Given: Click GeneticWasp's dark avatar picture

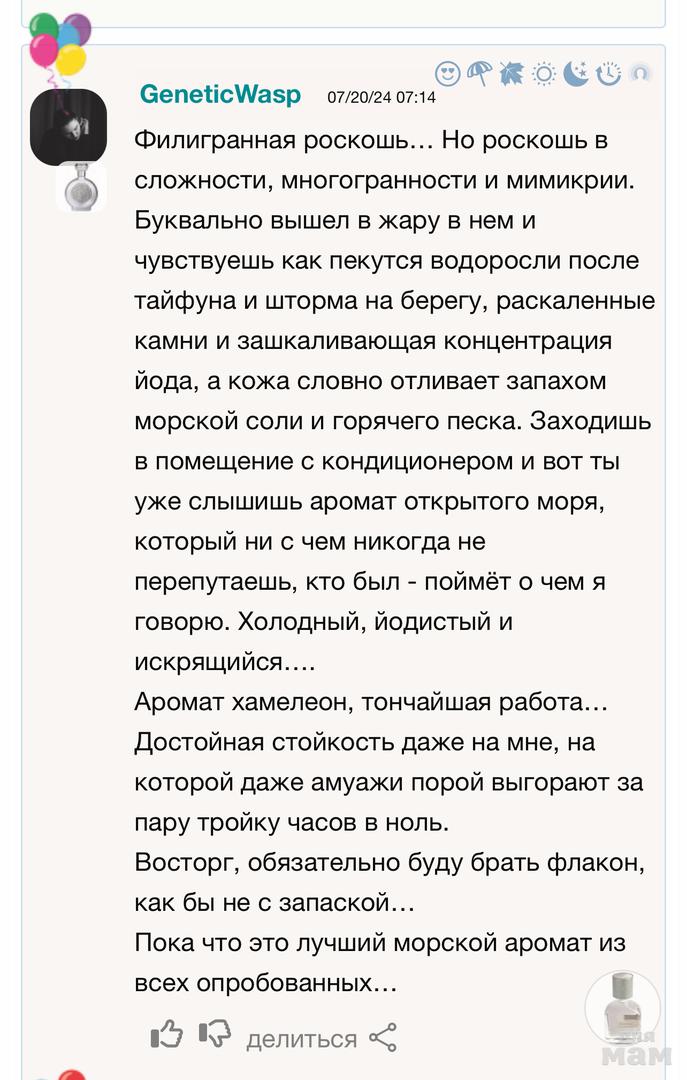Looking at the screenshot, I should [x=68, y=126].
